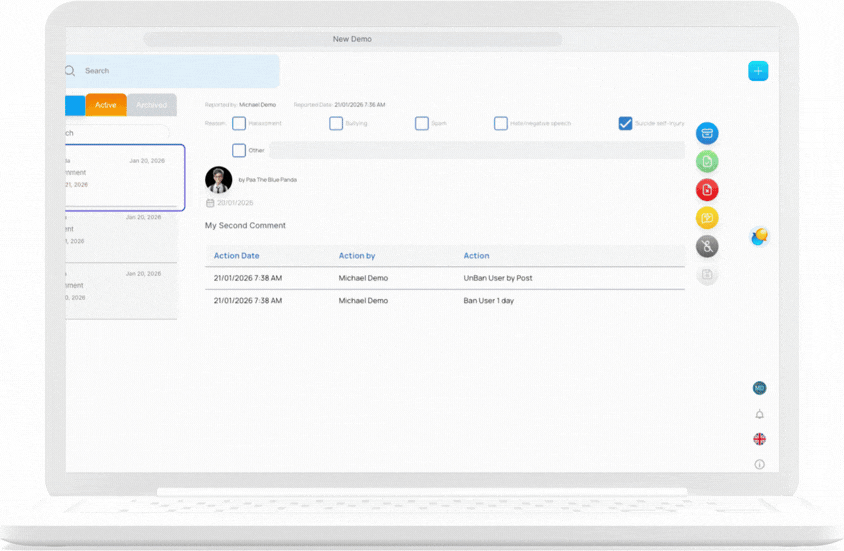Click the gray ban user button

(707, 246)
